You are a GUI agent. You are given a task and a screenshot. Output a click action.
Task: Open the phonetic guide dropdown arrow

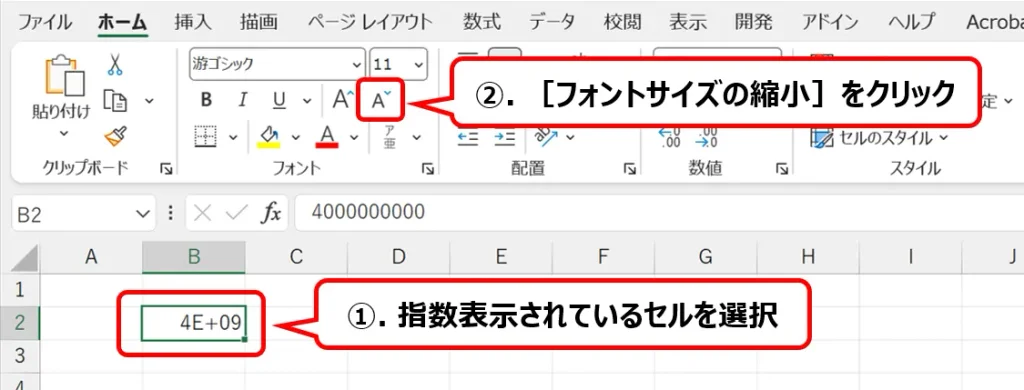416,137
